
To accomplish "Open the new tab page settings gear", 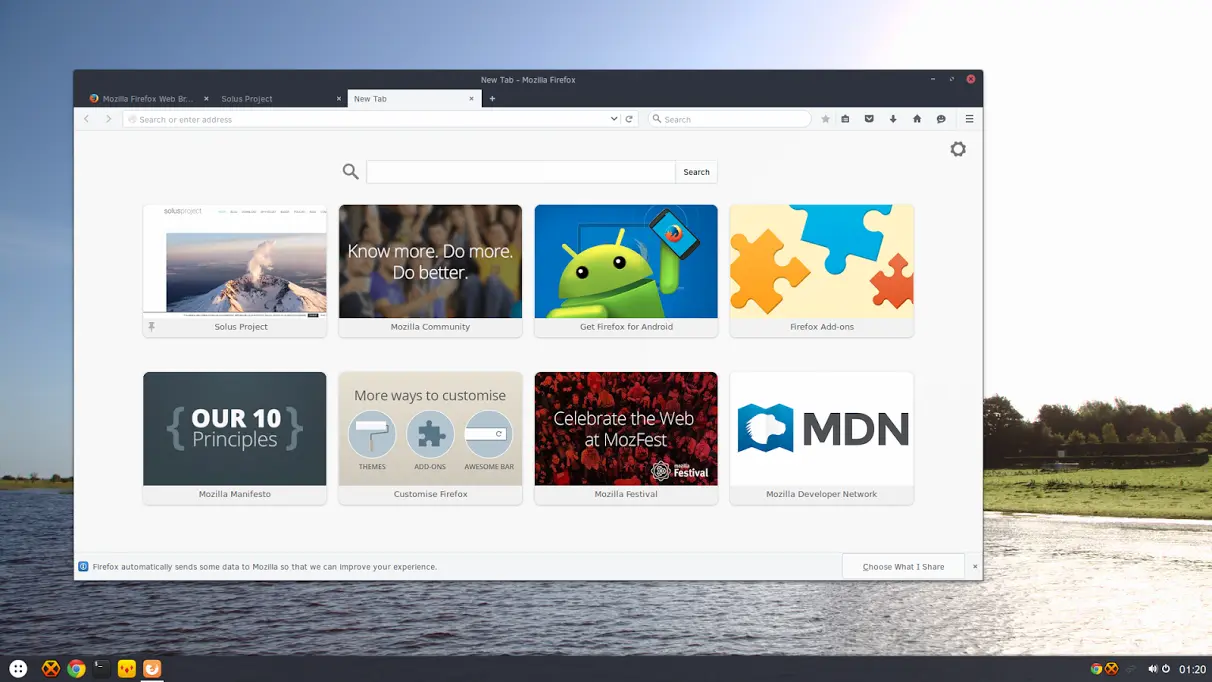I will click(958, 149).
